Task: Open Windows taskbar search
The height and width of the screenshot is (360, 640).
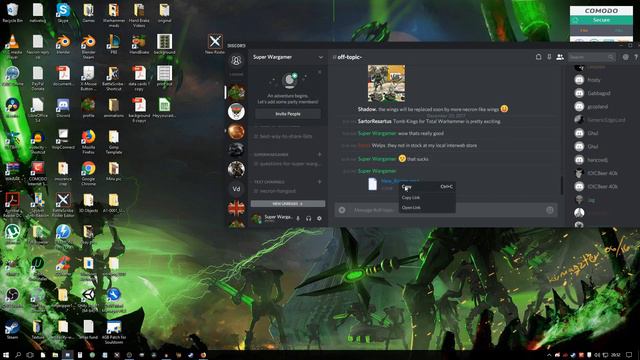Action: tap(18, 355)
